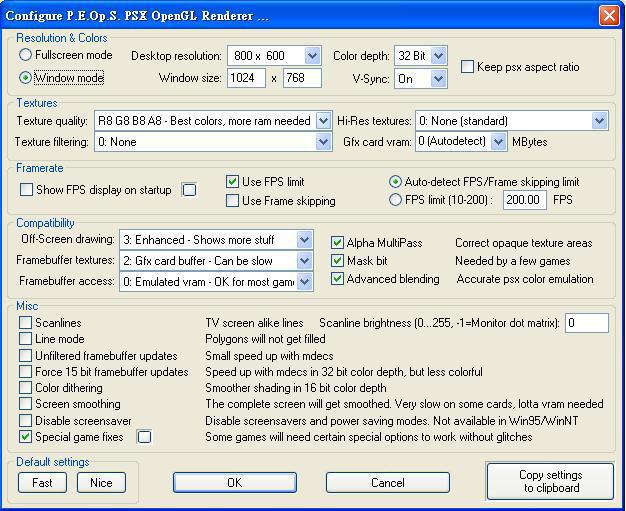The image size is (626, 511).
Task: Enable Line mode checkbox
Action: pos(25,339)
